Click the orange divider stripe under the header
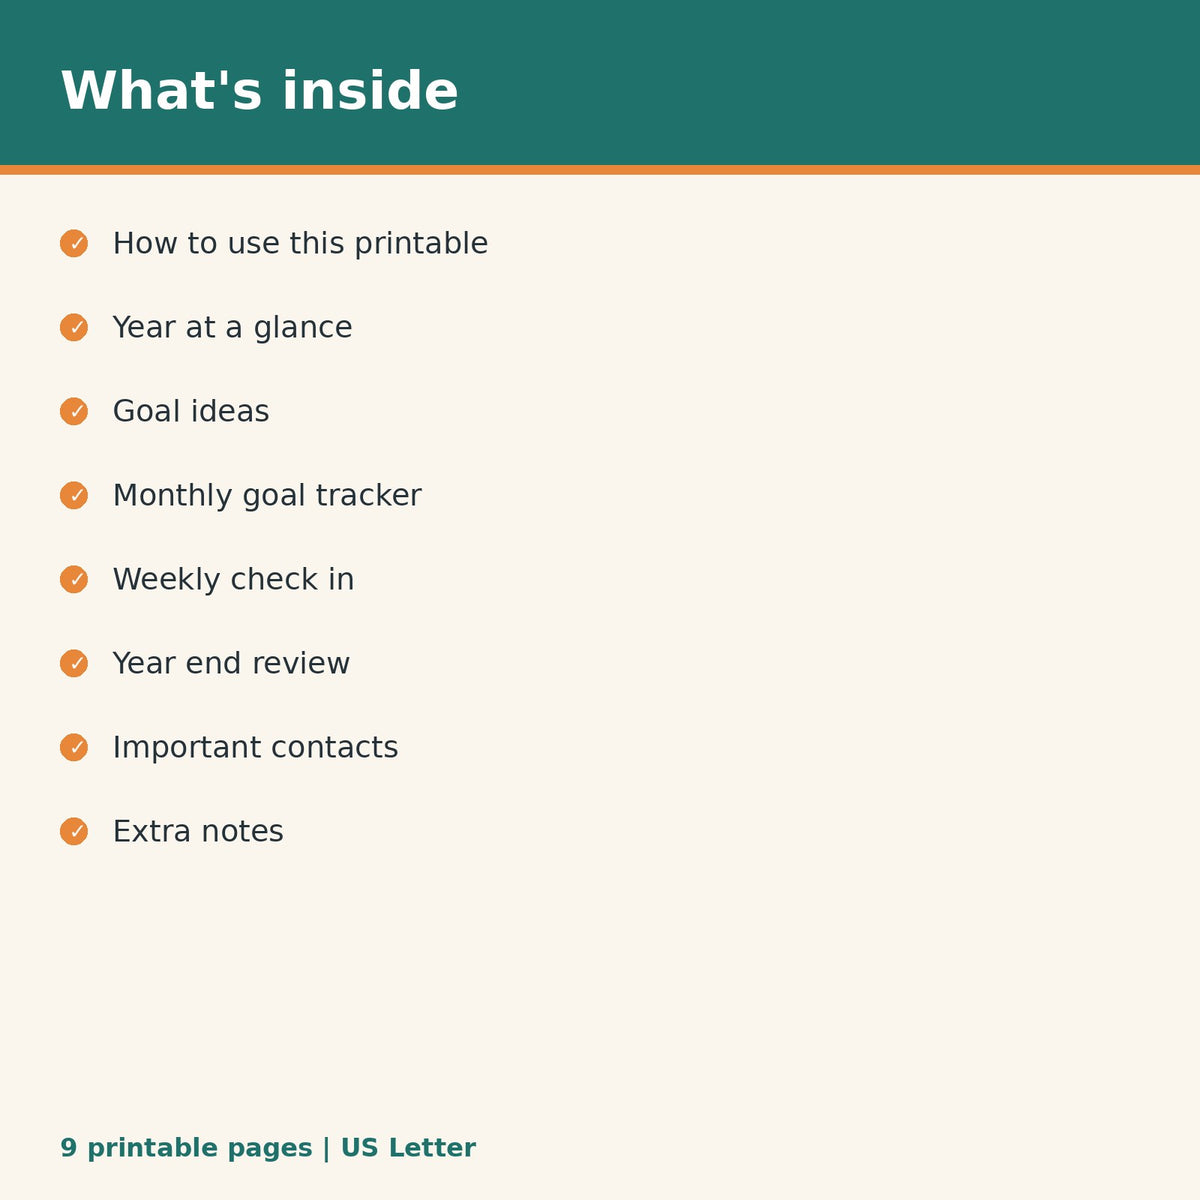Image resolution: width=1200 pixels, height=1200 pixels. pyautogui.click(x=600, y=170)
